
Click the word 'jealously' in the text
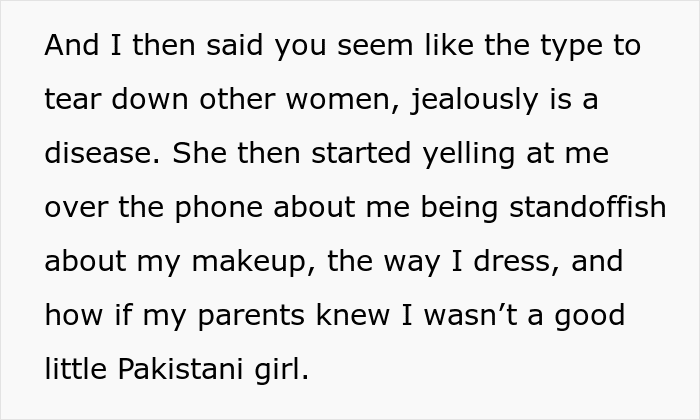pyautogui.click(x=474, y=100)
